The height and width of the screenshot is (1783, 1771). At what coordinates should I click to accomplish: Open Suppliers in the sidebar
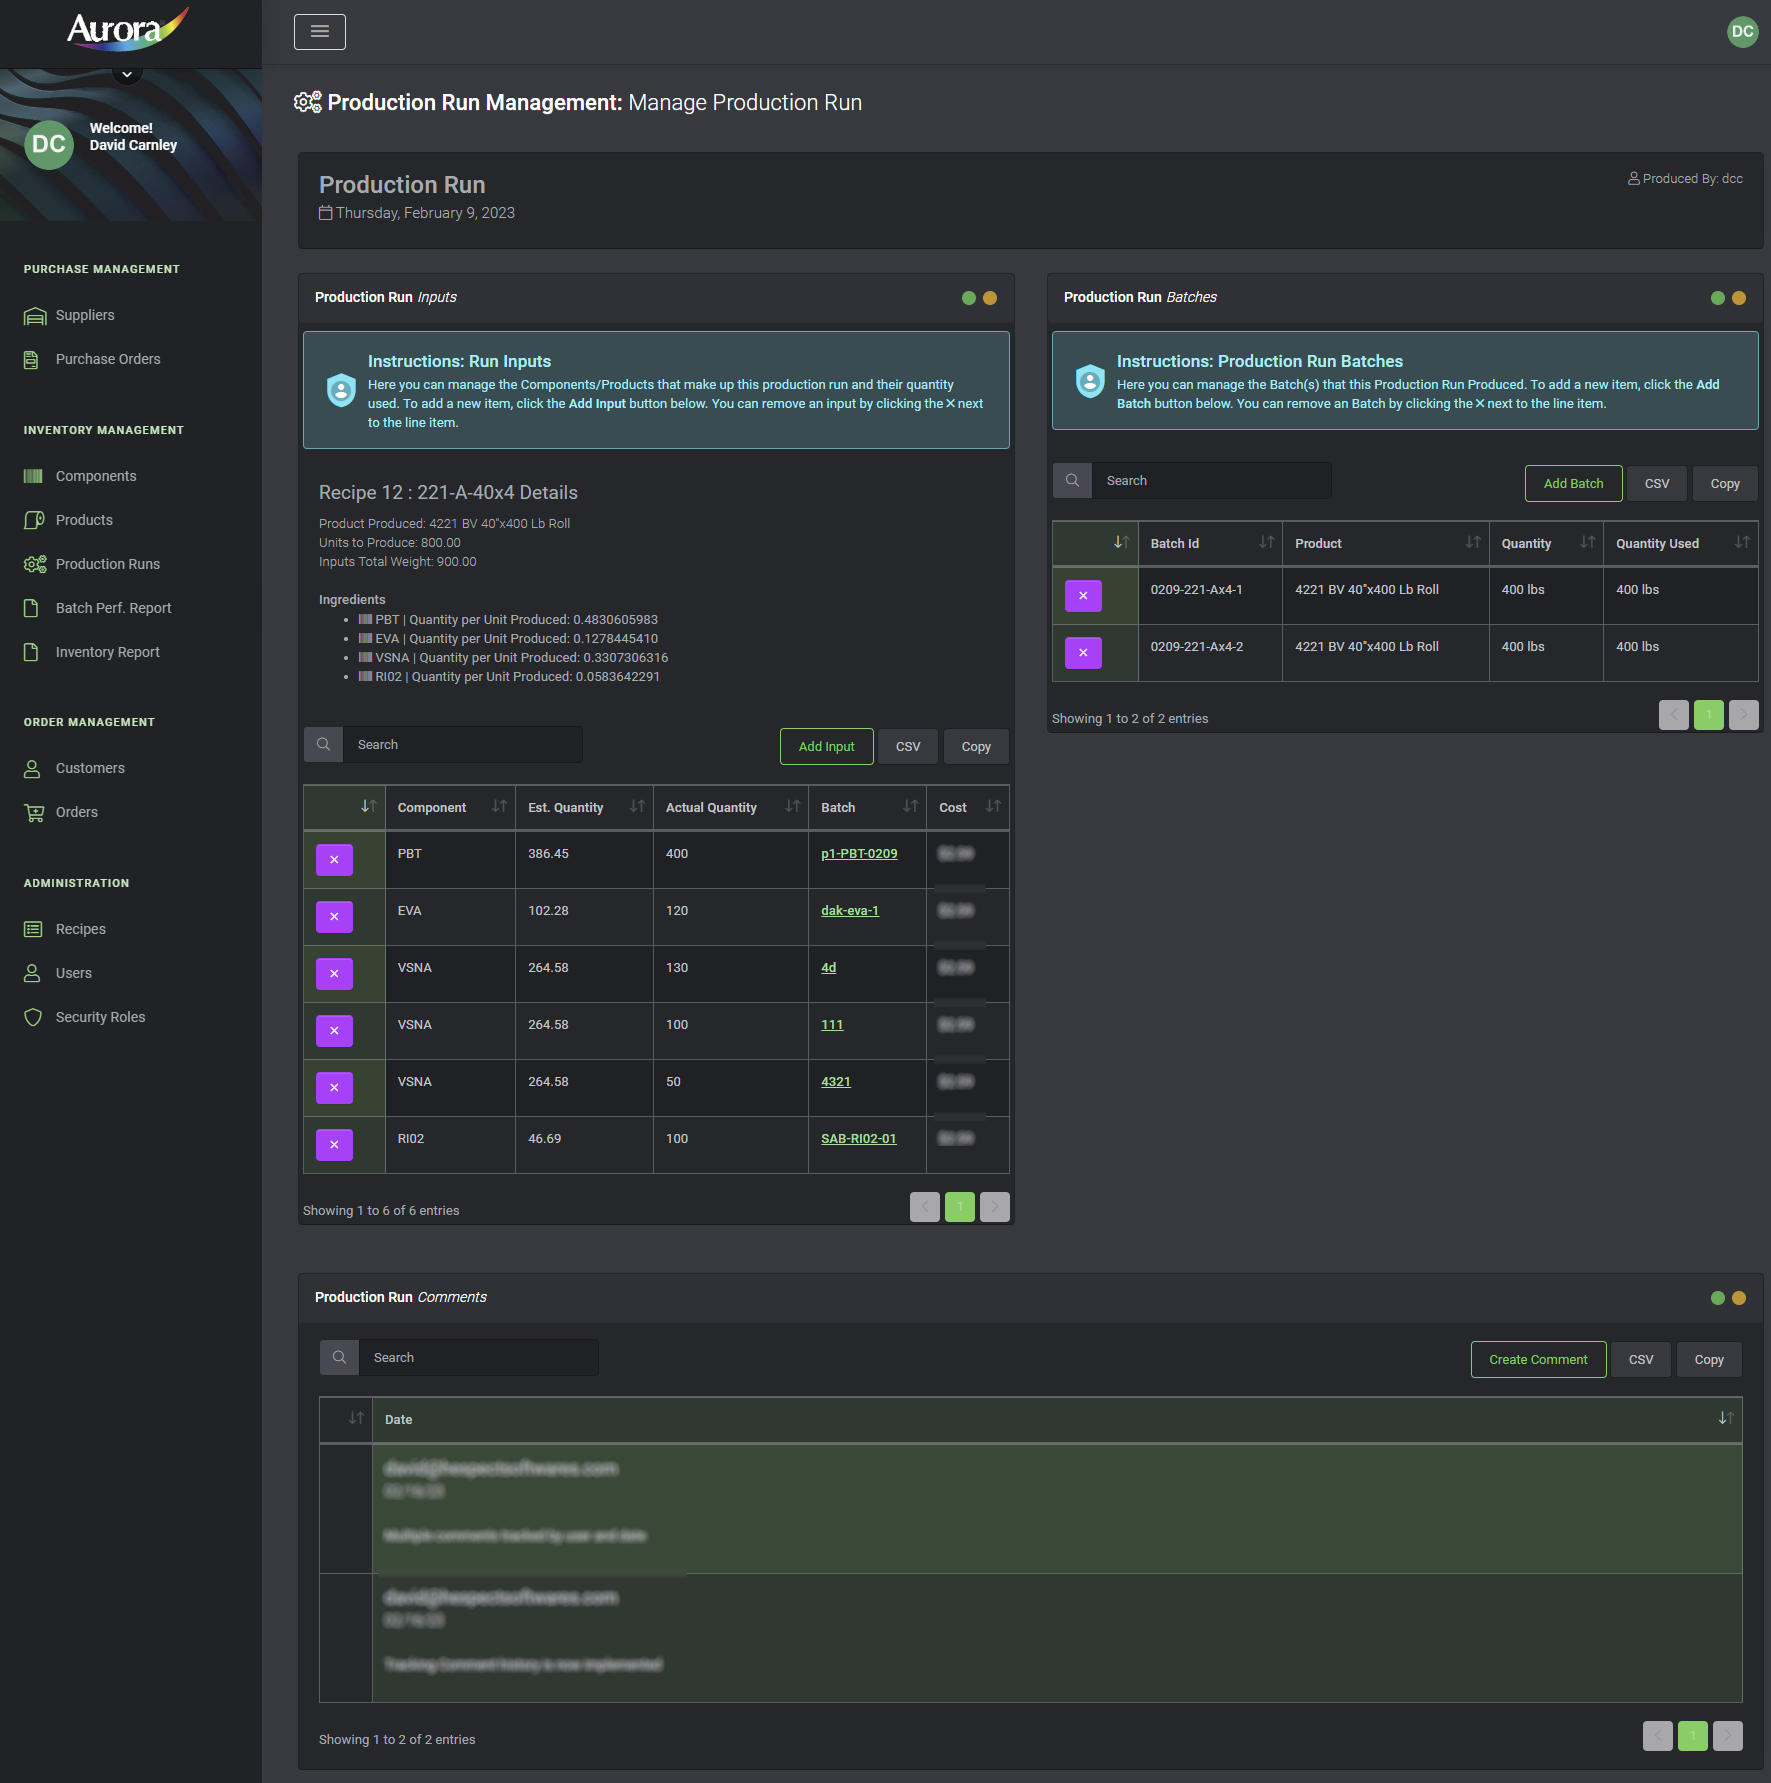click(85, 315)
